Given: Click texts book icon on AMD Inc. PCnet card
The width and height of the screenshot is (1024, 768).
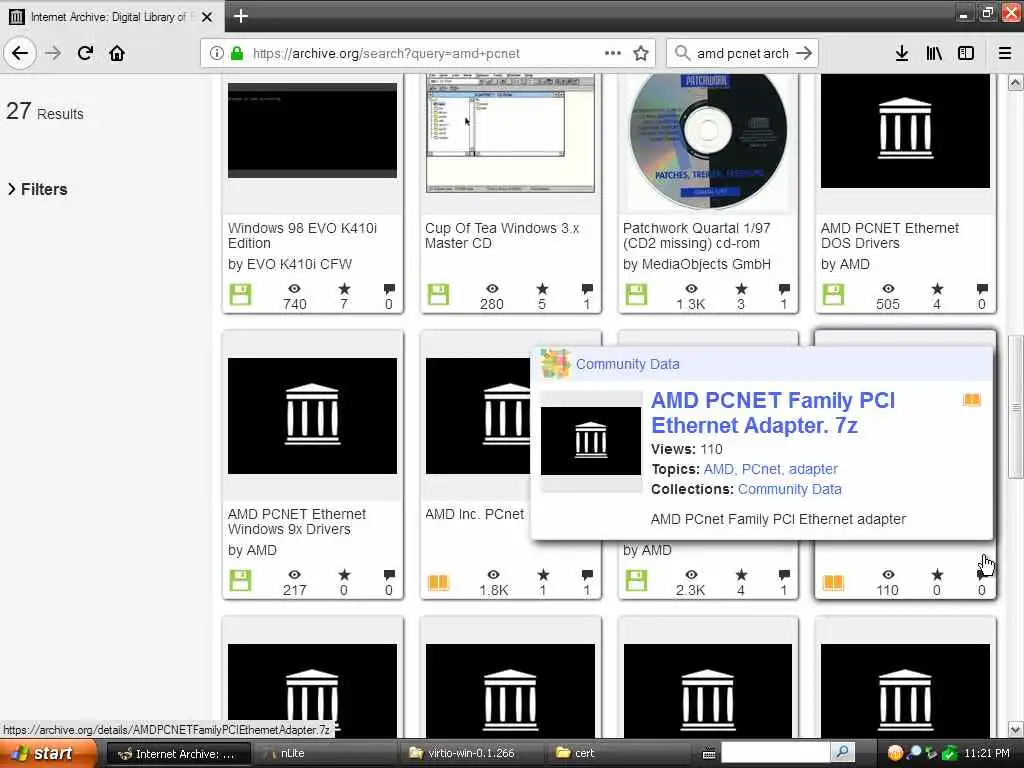Looking at the screenshot, I should [438, 582].
